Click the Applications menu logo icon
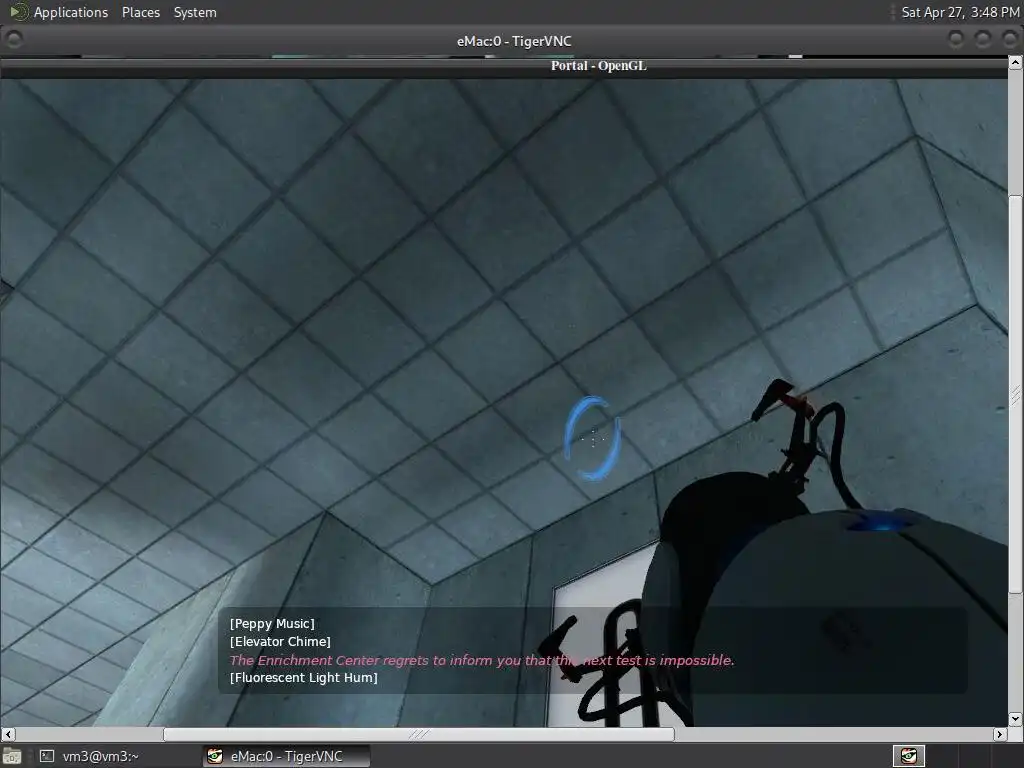This screenshot has height=768, width=1024. (18, 12)
